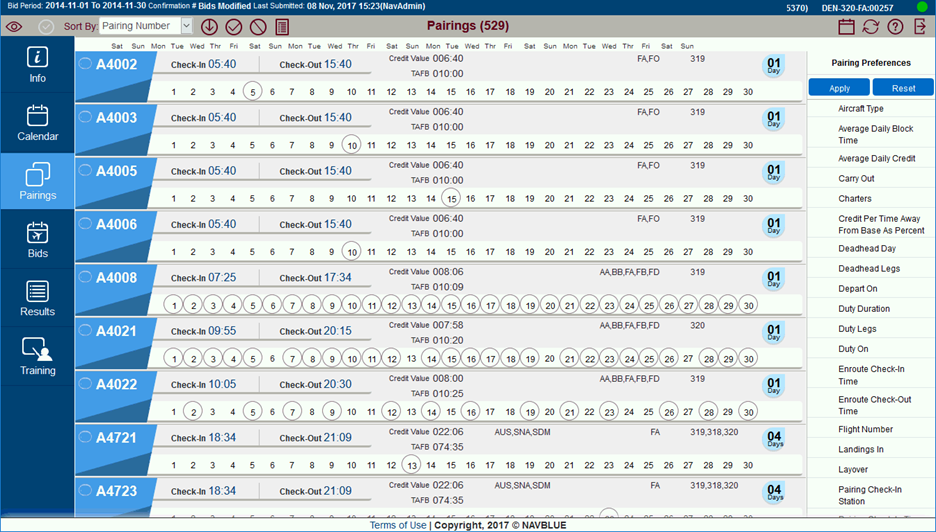Image resolution: width=936 pixels, height=532 pixels.
Task: Open the Calendar sidebar section
Action: pyautogui.click(x=37, y=123)
